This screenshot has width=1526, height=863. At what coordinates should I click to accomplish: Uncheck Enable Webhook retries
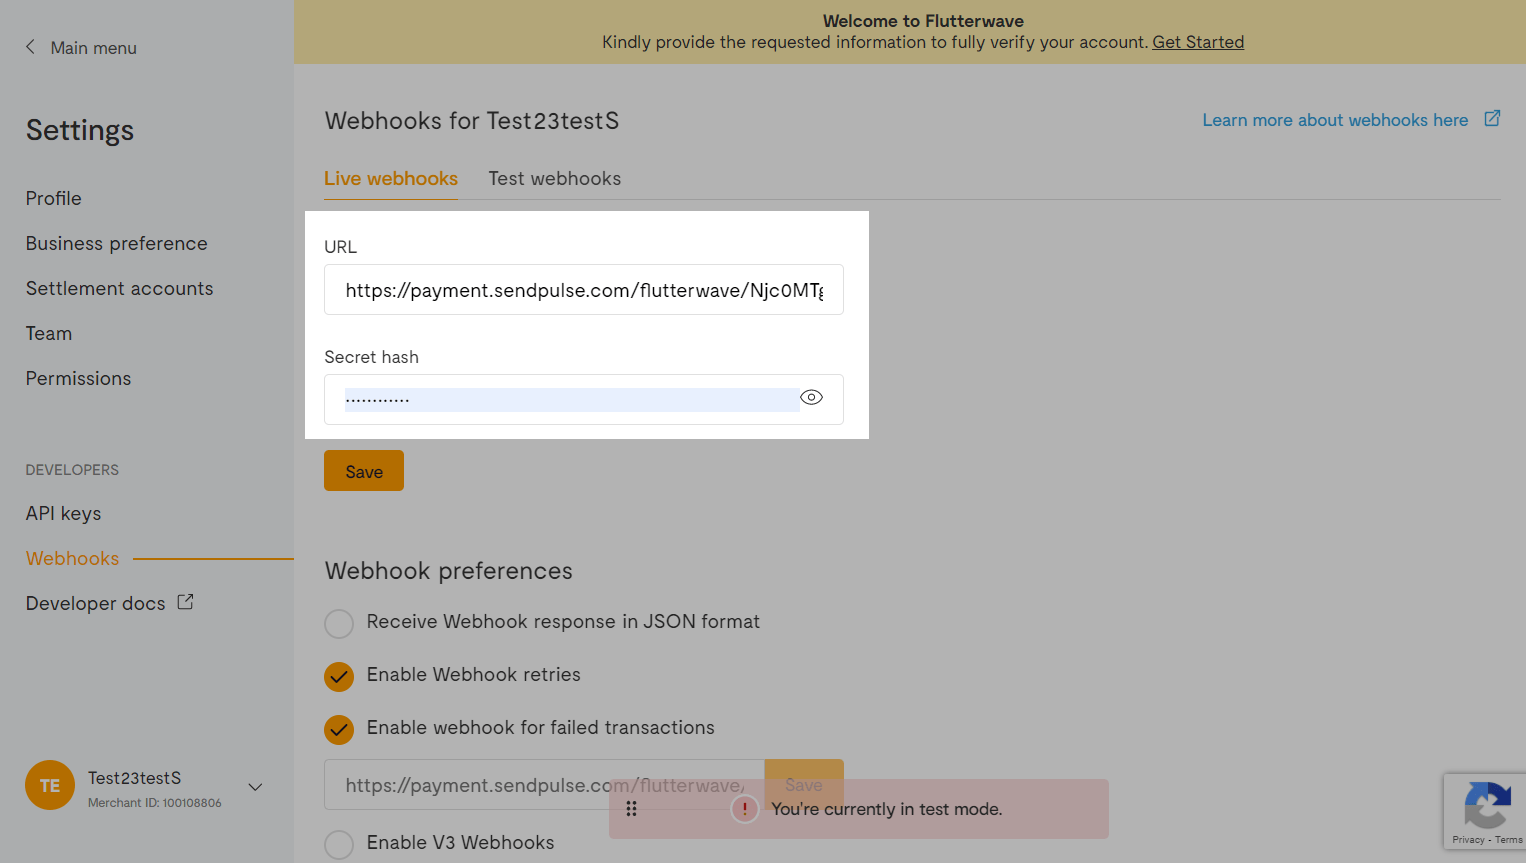coord(339,677)
